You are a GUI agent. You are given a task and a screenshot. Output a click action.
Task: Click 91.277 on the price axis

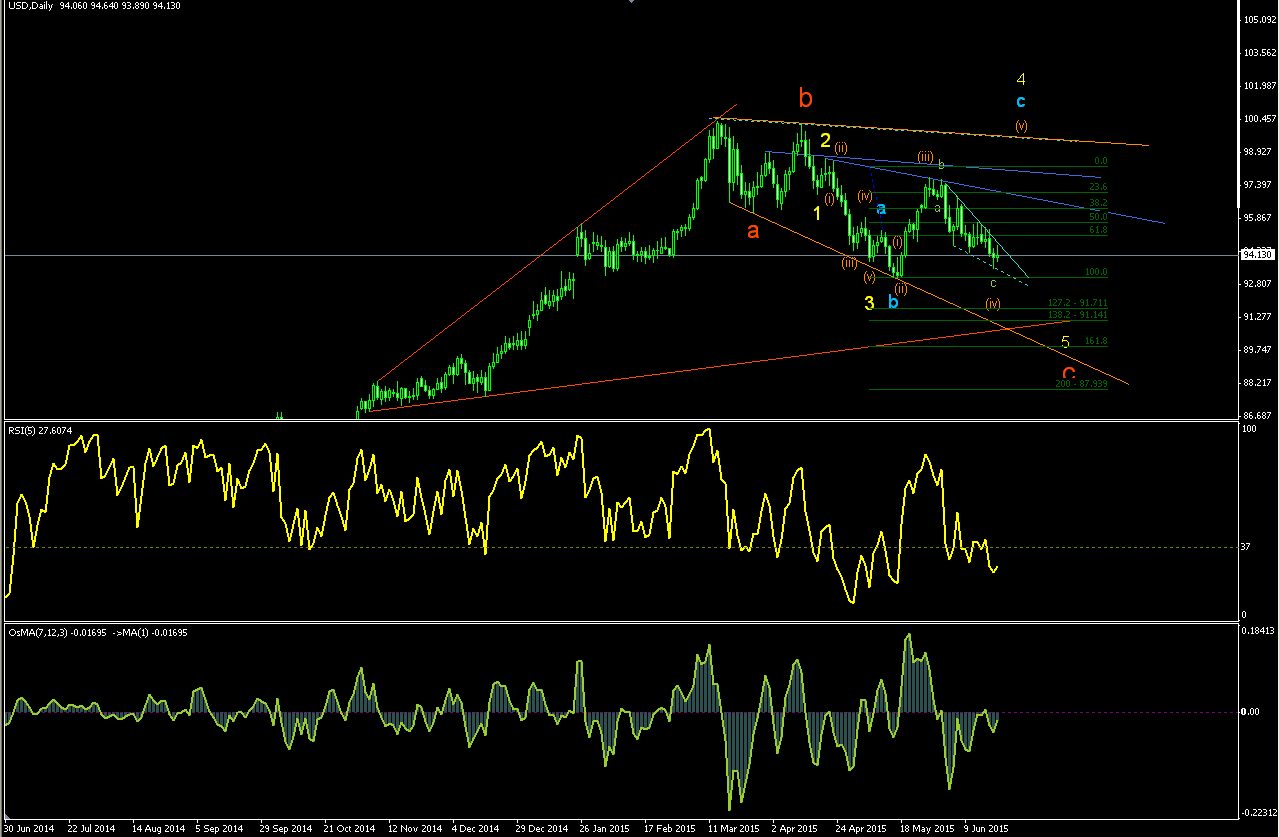[1256, 317]
